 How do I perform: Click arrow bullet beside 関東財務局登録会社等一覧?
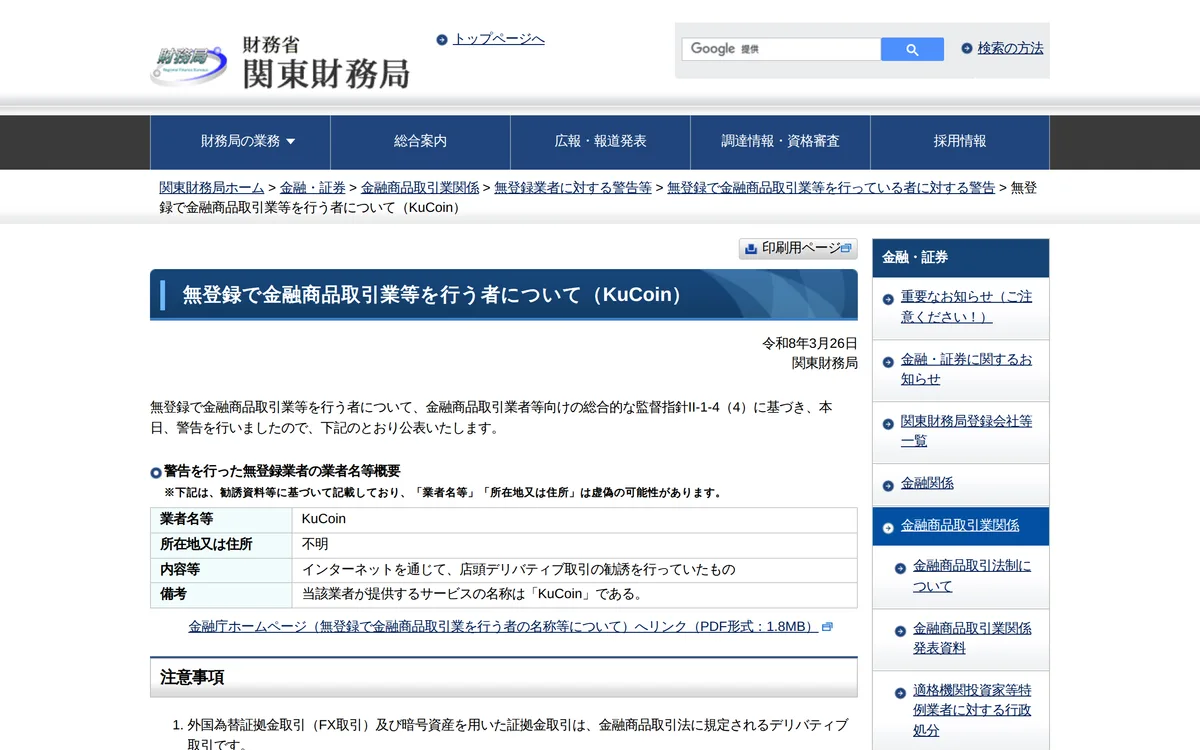coord(888,424)
